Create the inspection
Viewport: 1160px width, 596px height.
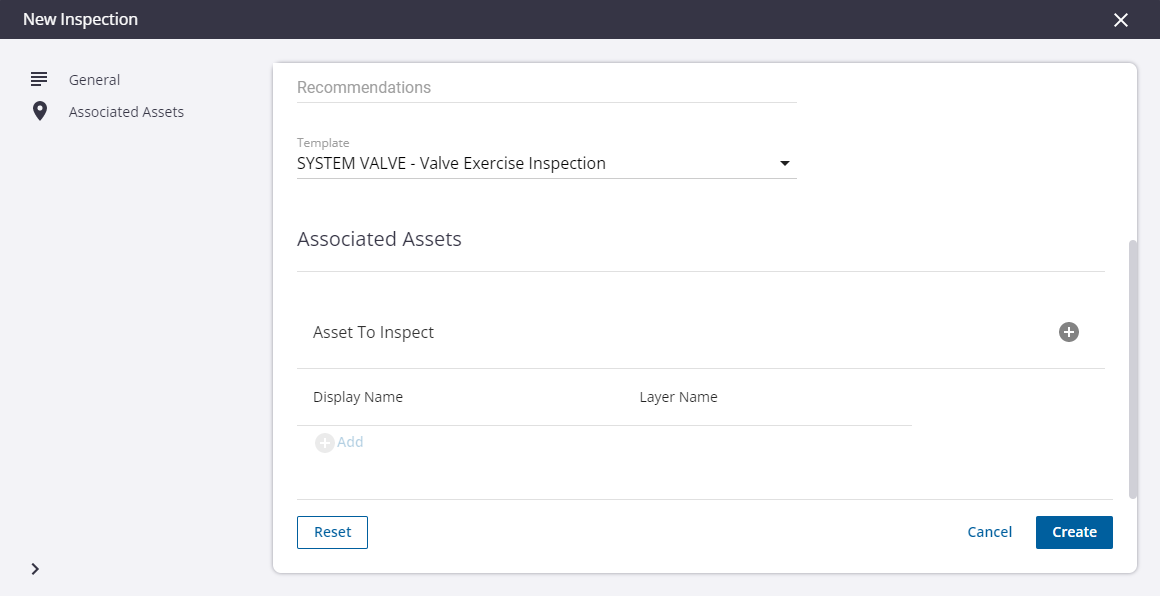[x=1074, y=532]
